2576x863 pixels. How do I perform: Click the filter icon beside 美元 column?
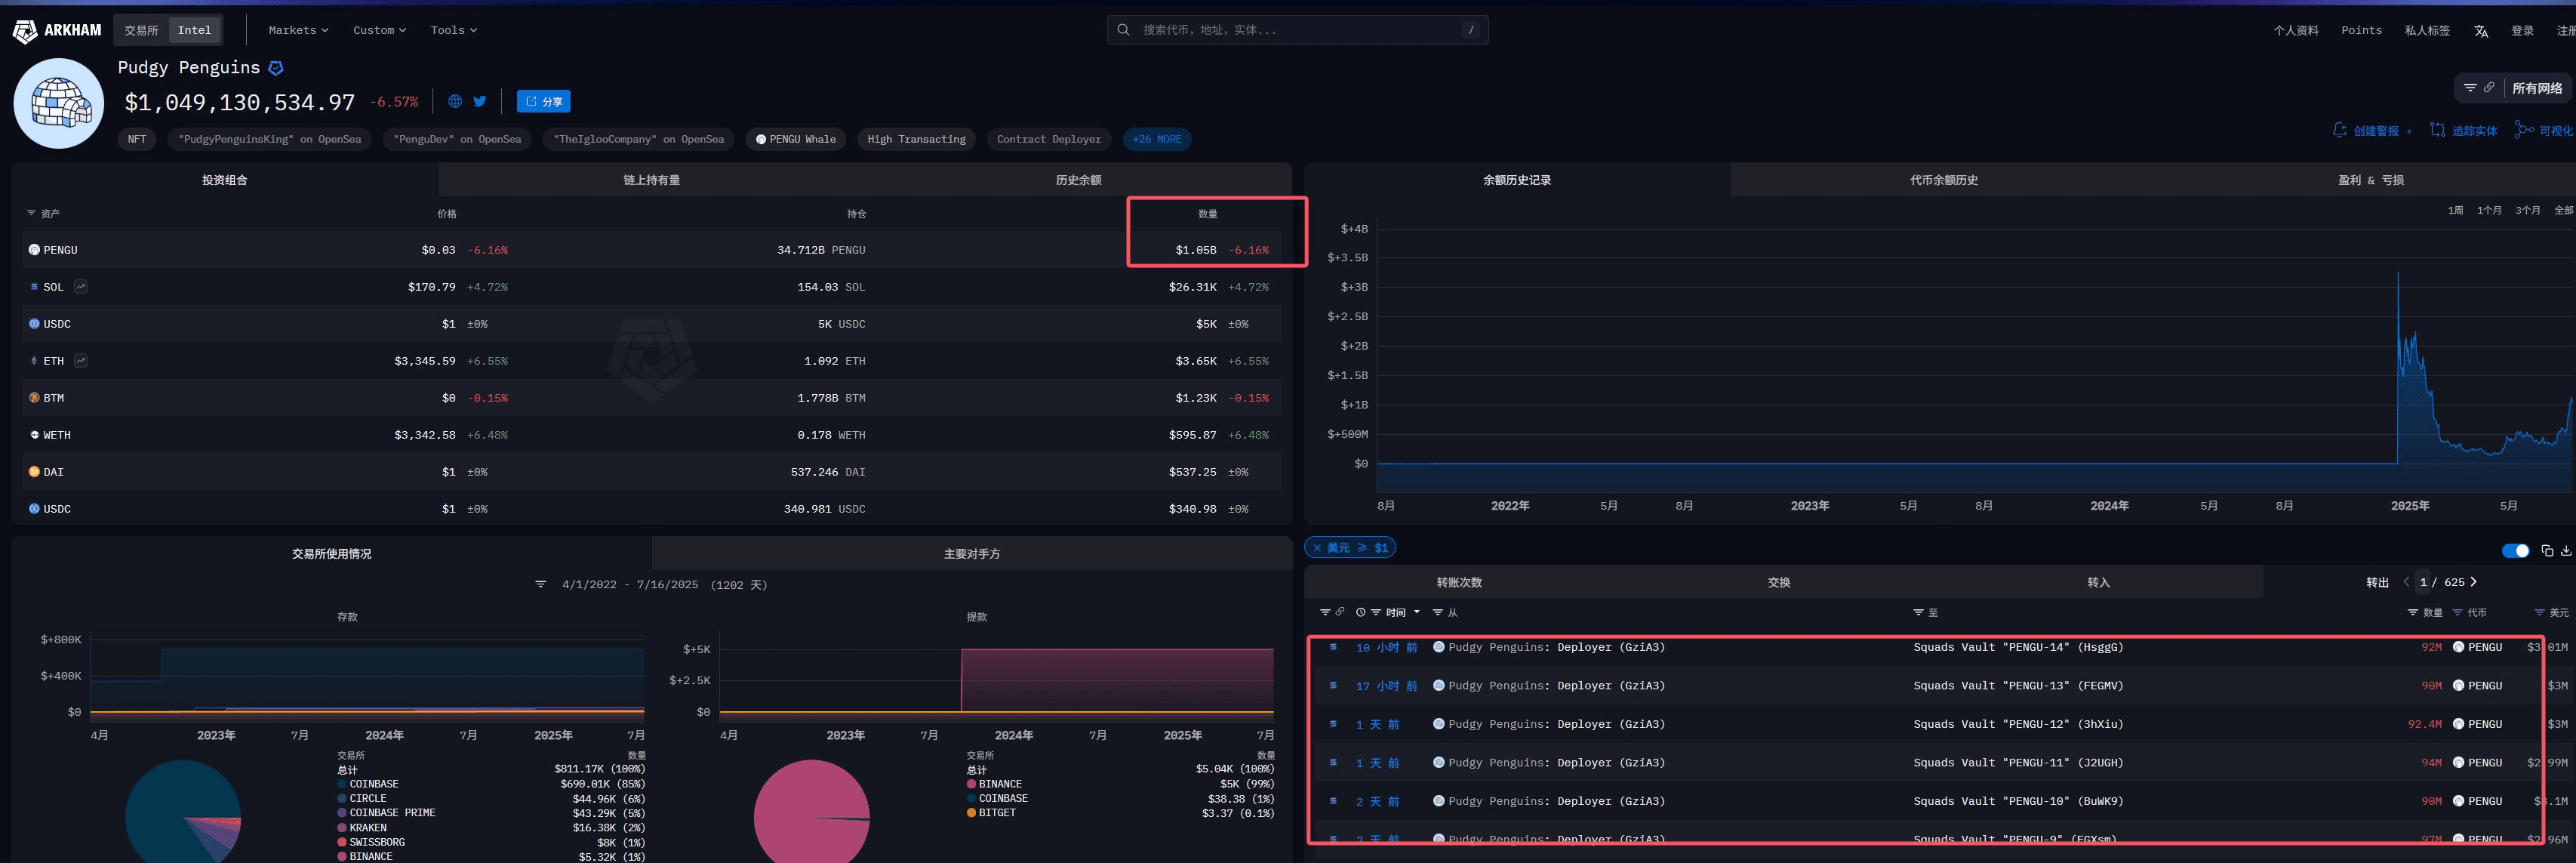[x=2539, y=612]
